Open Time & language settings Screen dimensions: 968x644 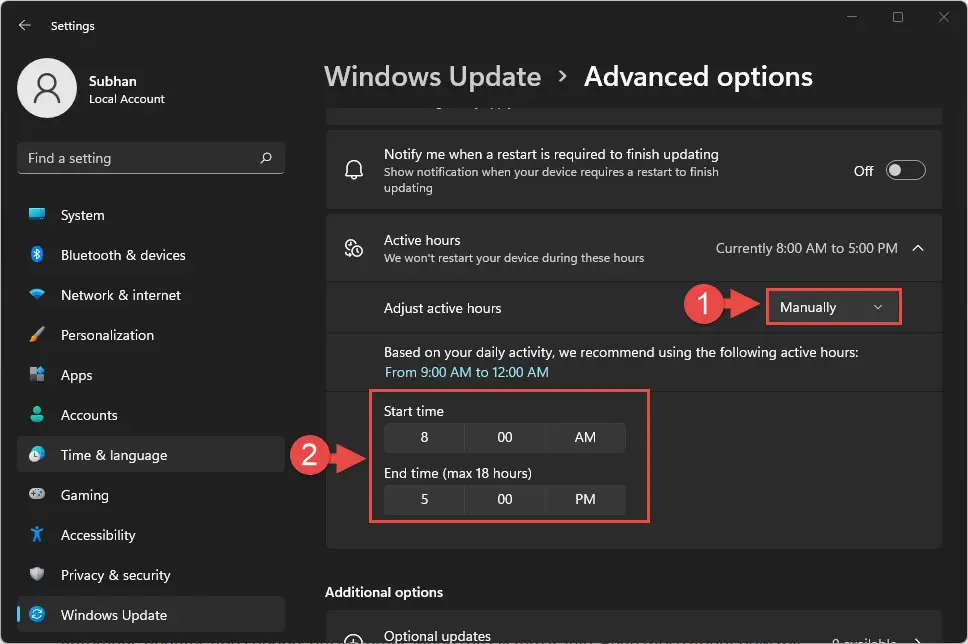click(x=151, y=455)
